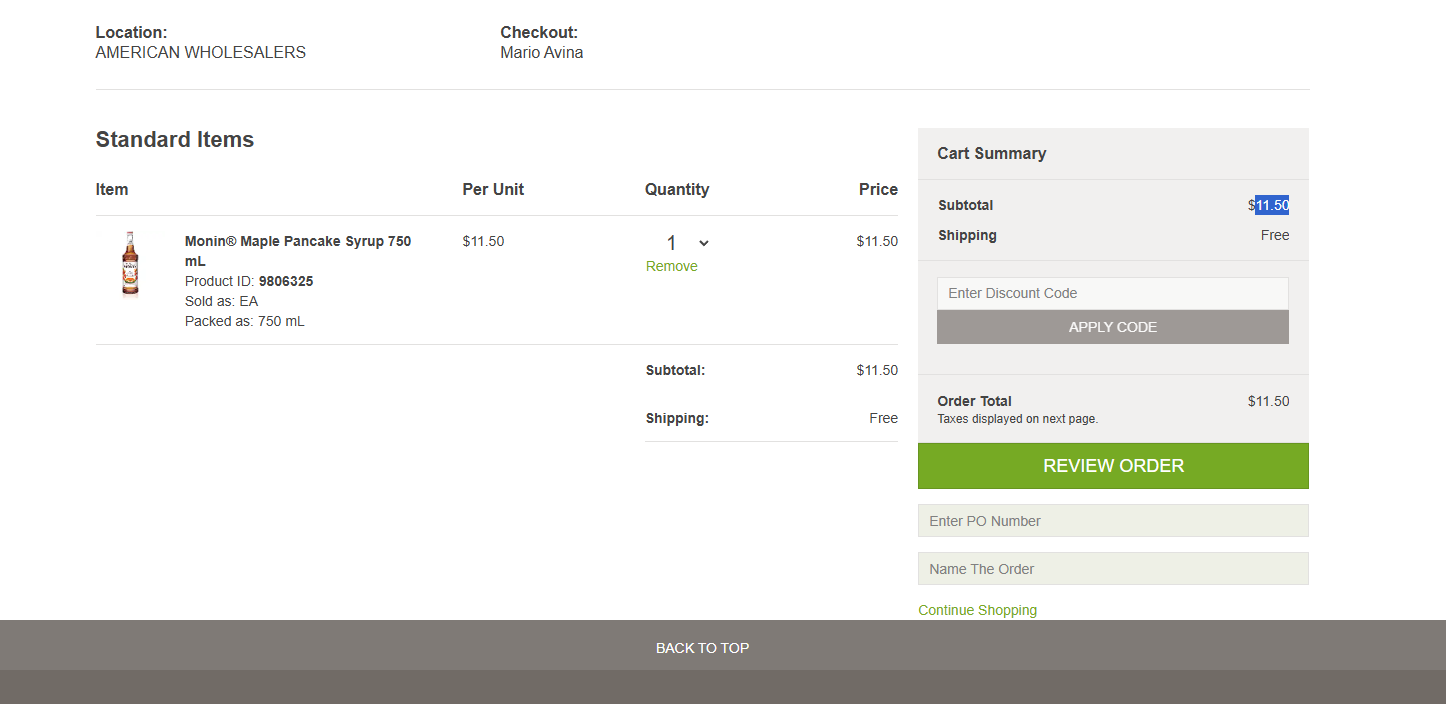Open the Monin Maple Pancake Syrup product title
This screenshot has width=1446, height=704.
tap(298, 251)
